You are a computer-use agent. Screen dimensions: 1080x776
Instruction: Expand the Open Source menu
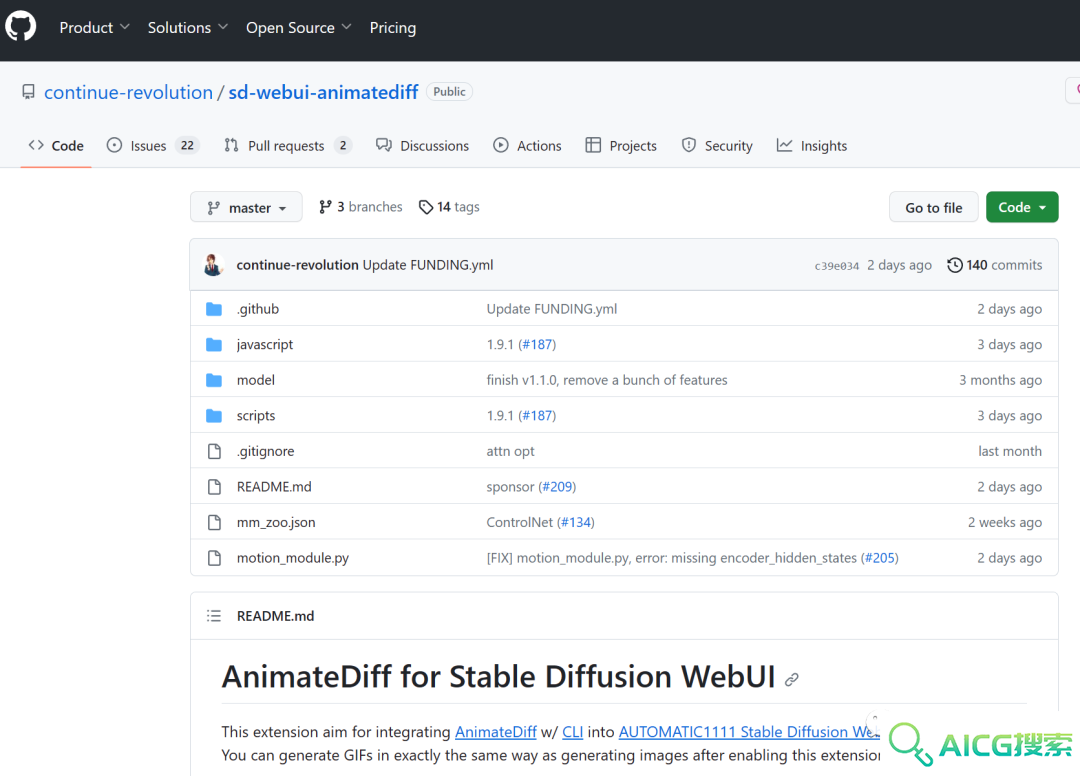point(299,28)
